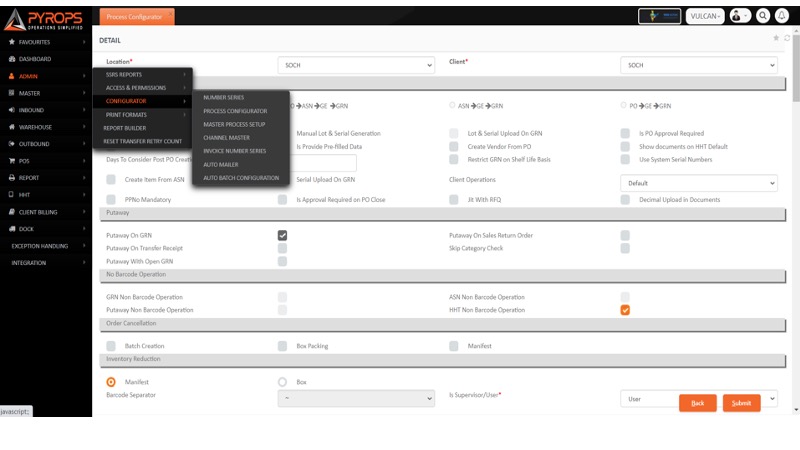This screenshot has width=800, height=450.
Task: Mark page as favourite with star icon
Action: click(776, 38)
